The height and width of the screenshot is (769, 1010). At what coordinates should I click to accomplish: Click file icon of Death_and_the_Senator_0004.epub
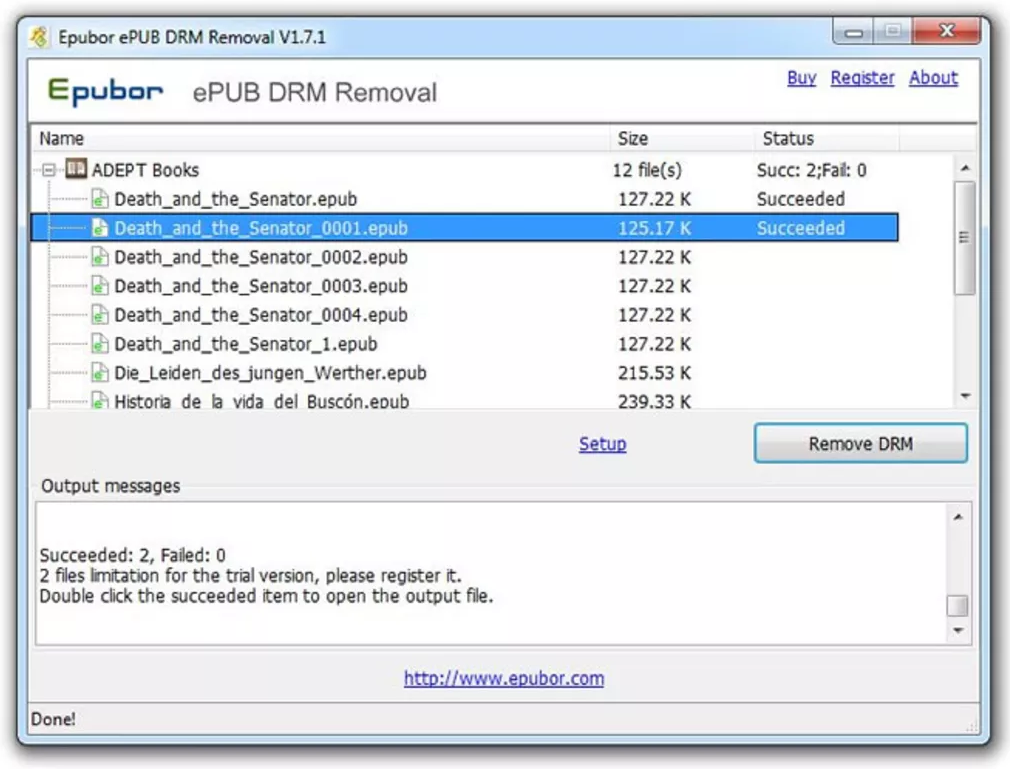click(100, 315)
